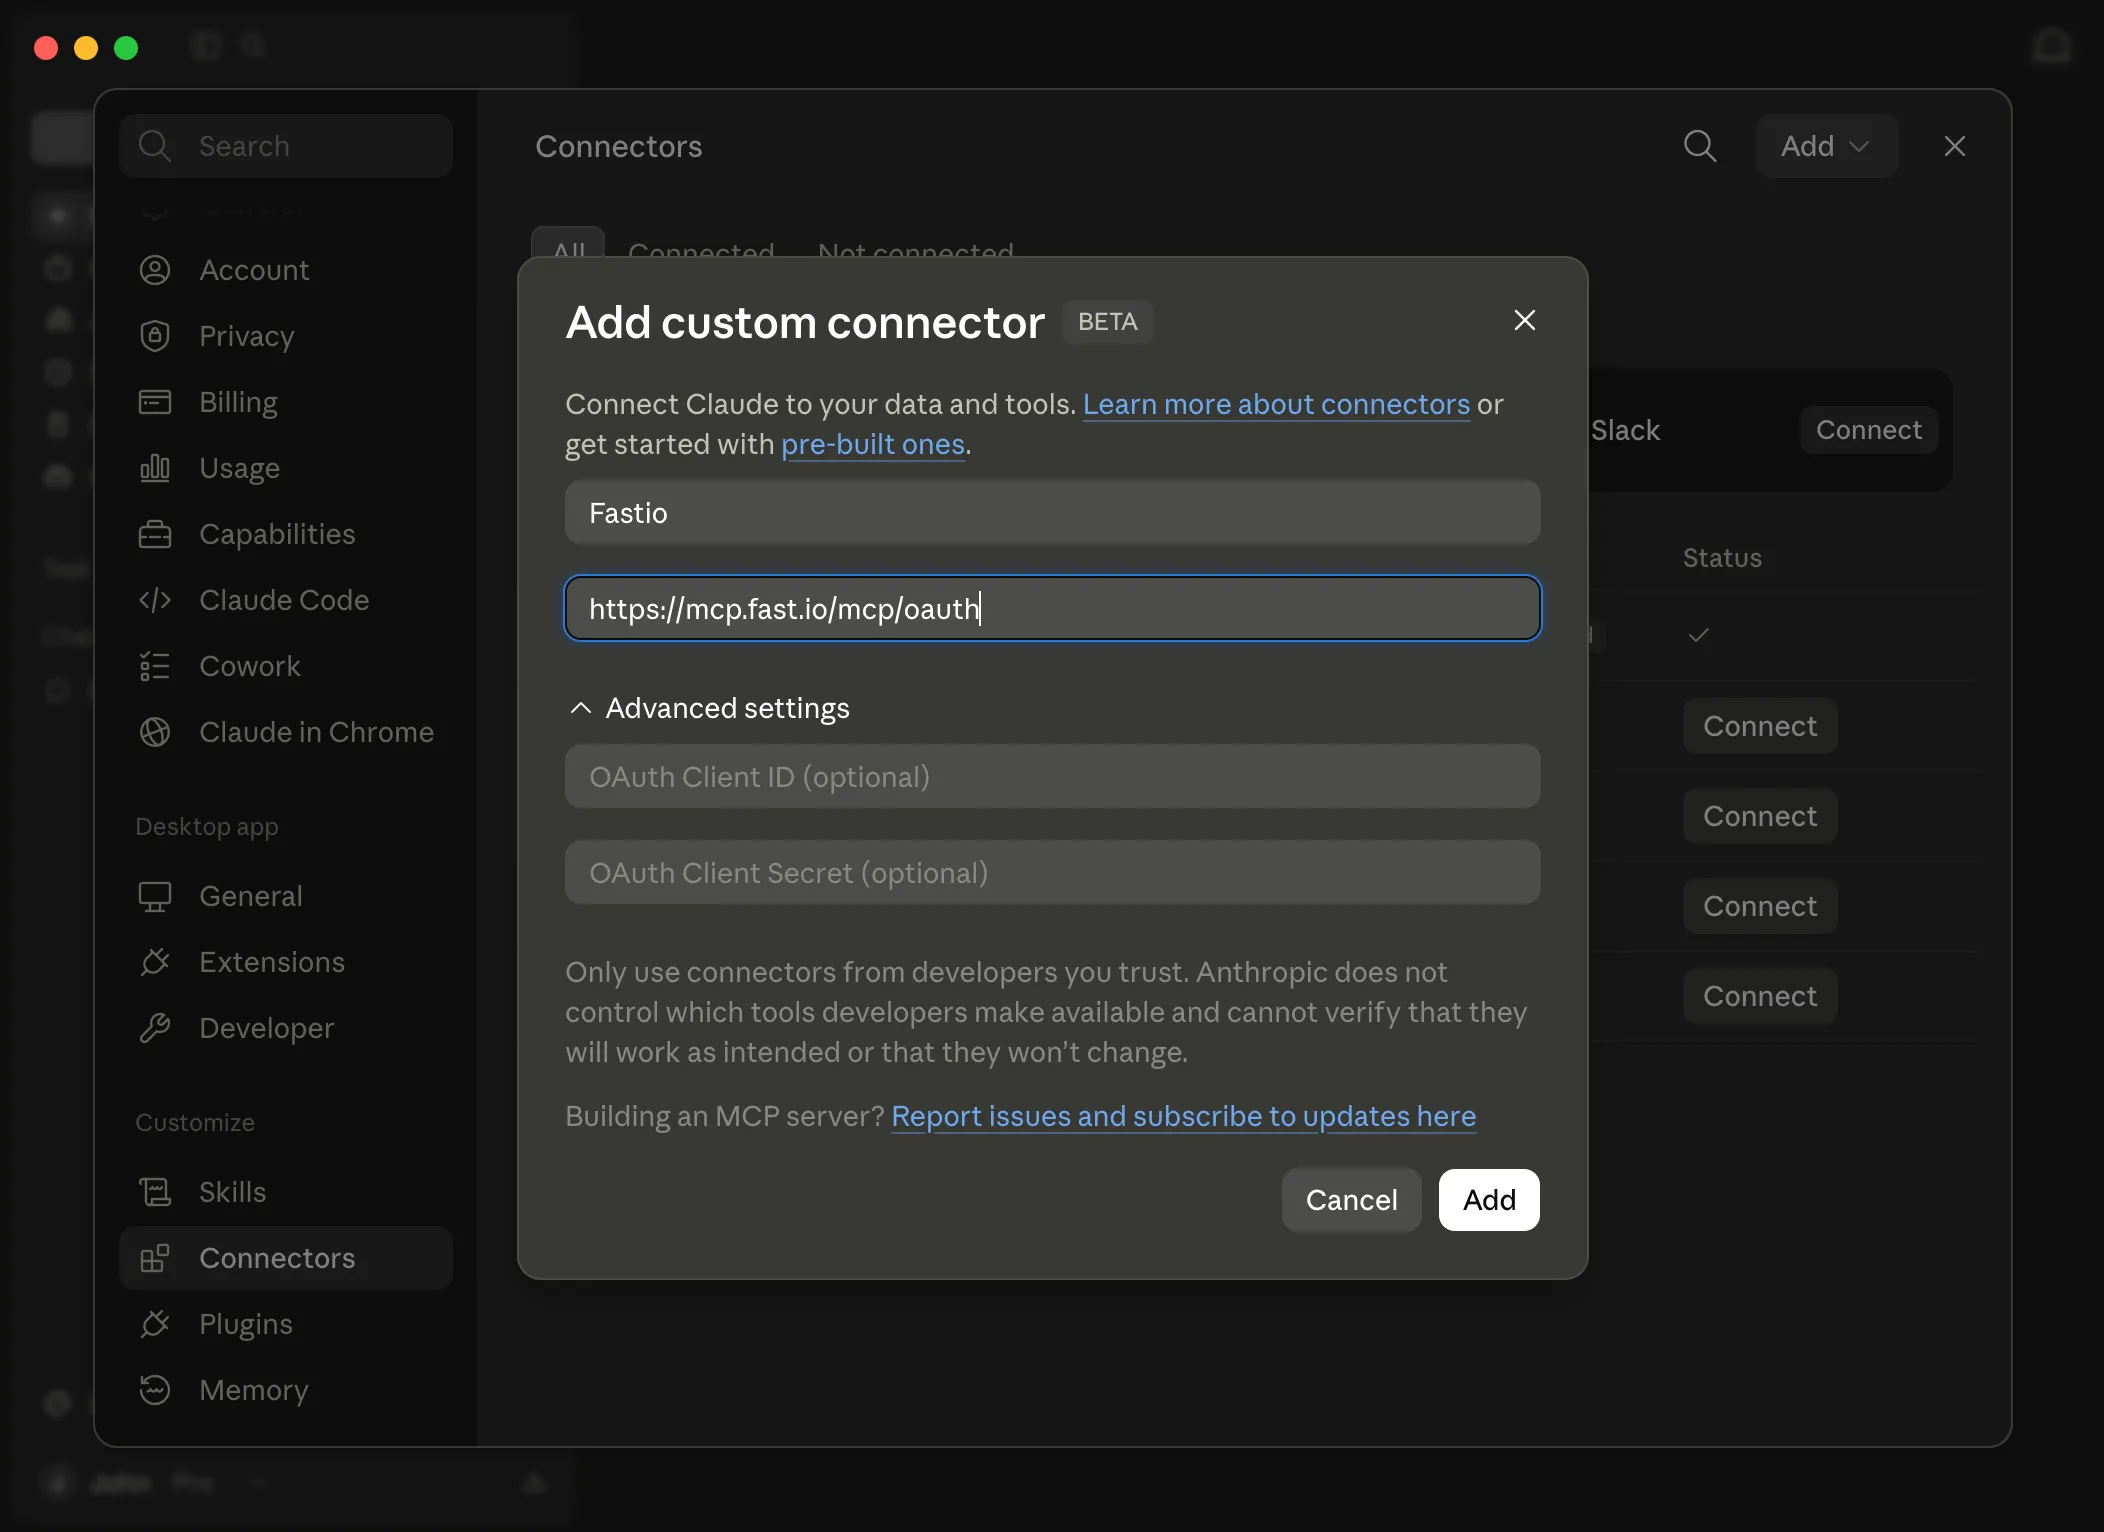Go to Billing settings card icon
This screenshot has height=1532, width=2104.
pos(154,402)
